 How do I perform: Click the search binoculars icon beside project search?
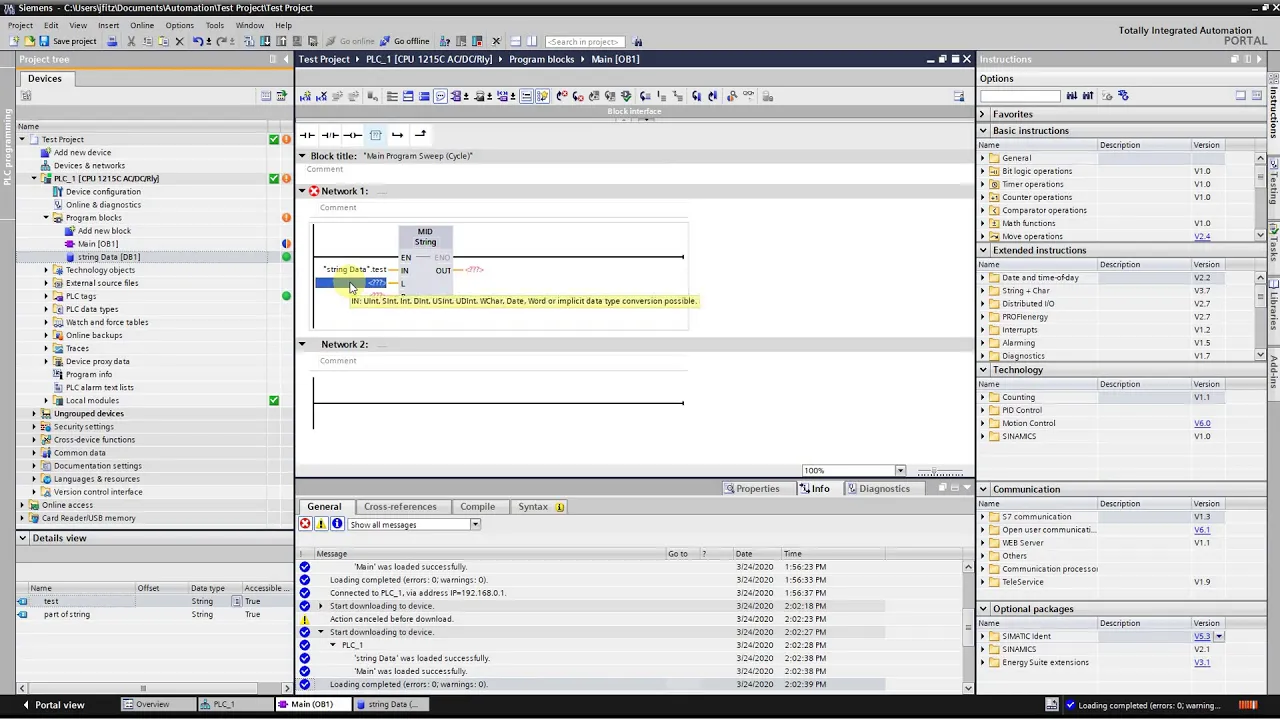(638, 42)
